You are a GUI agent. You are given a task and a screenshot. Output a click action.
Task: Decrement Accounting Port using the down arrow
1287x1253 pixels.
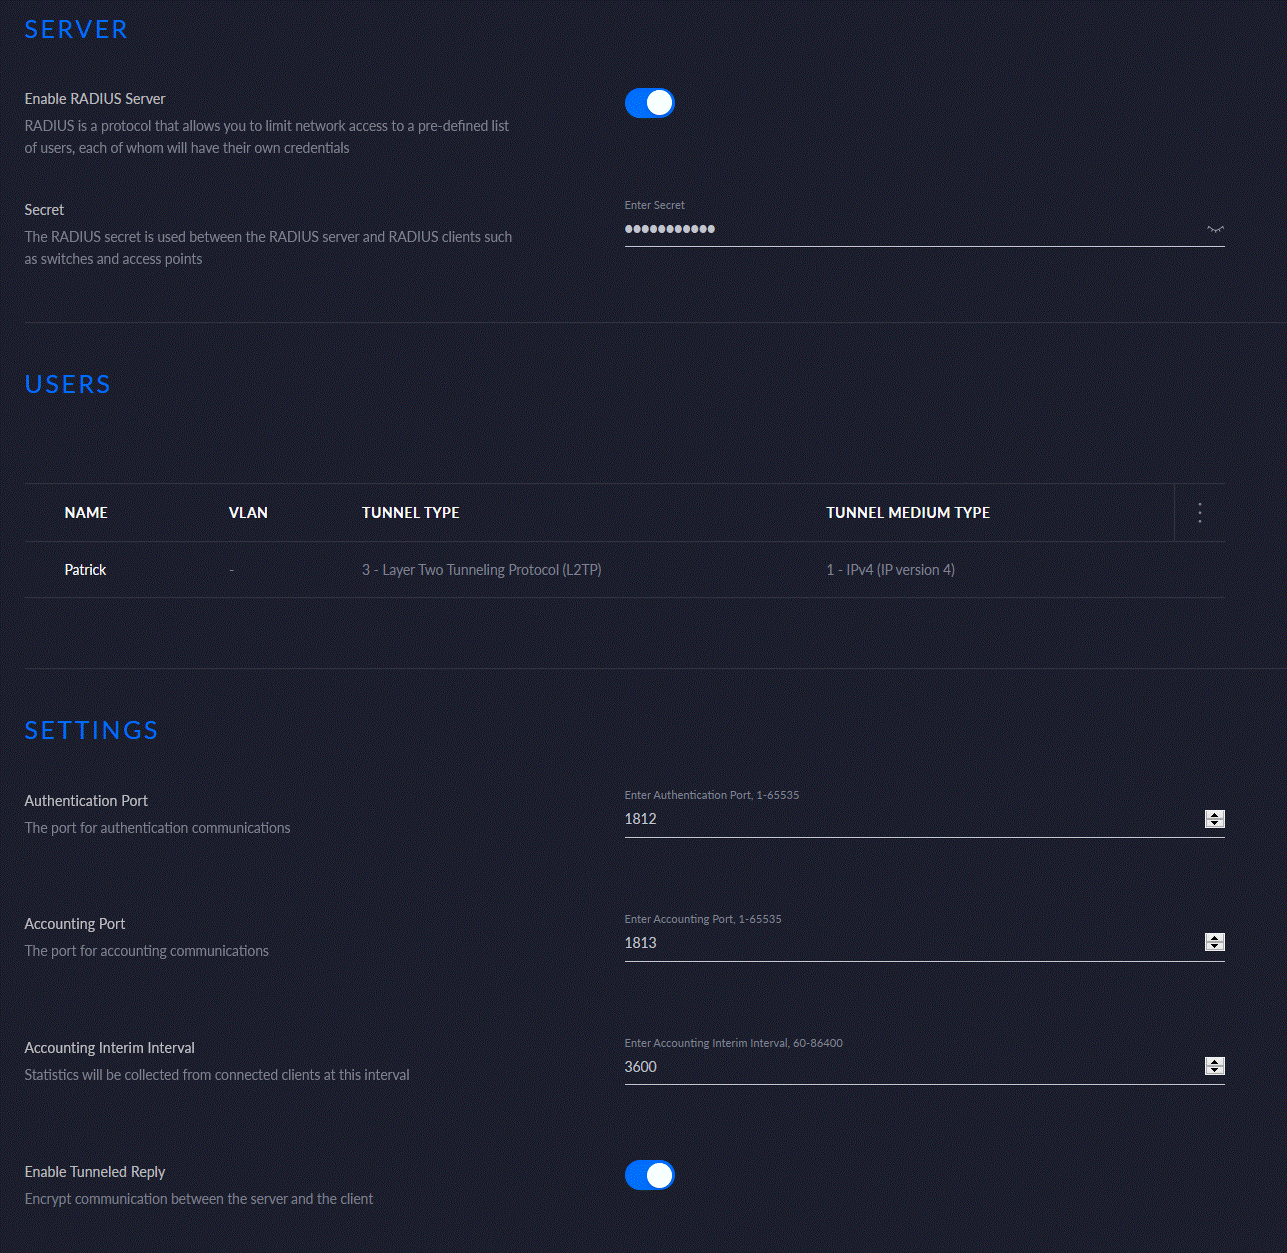coord(1215,947)
